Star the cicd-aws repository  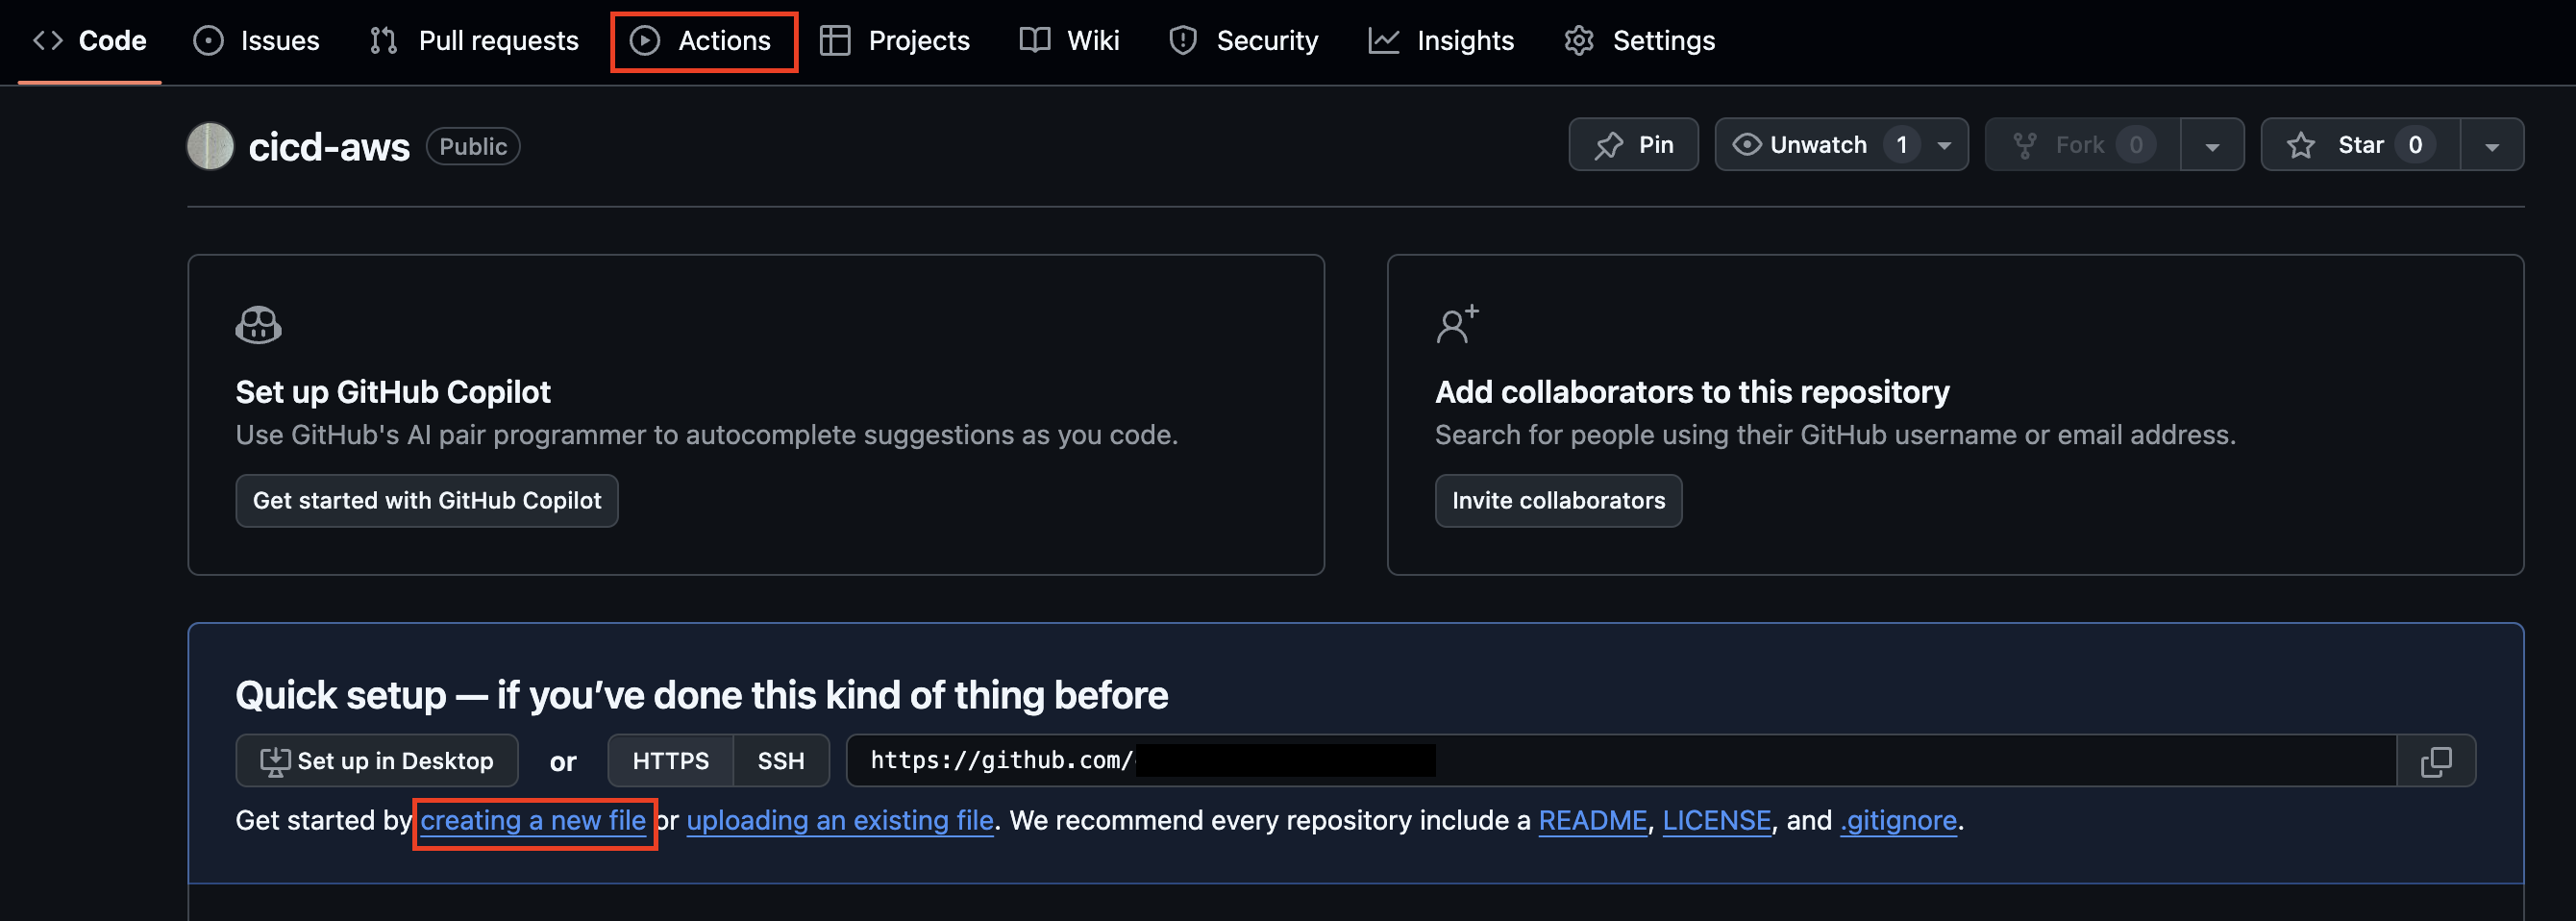pos(2361,145)
